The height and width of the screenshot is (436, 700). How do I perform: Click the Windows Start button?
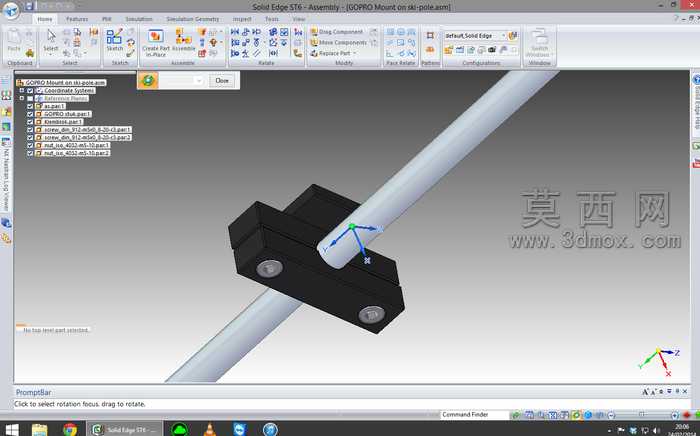tap(12, 430)
